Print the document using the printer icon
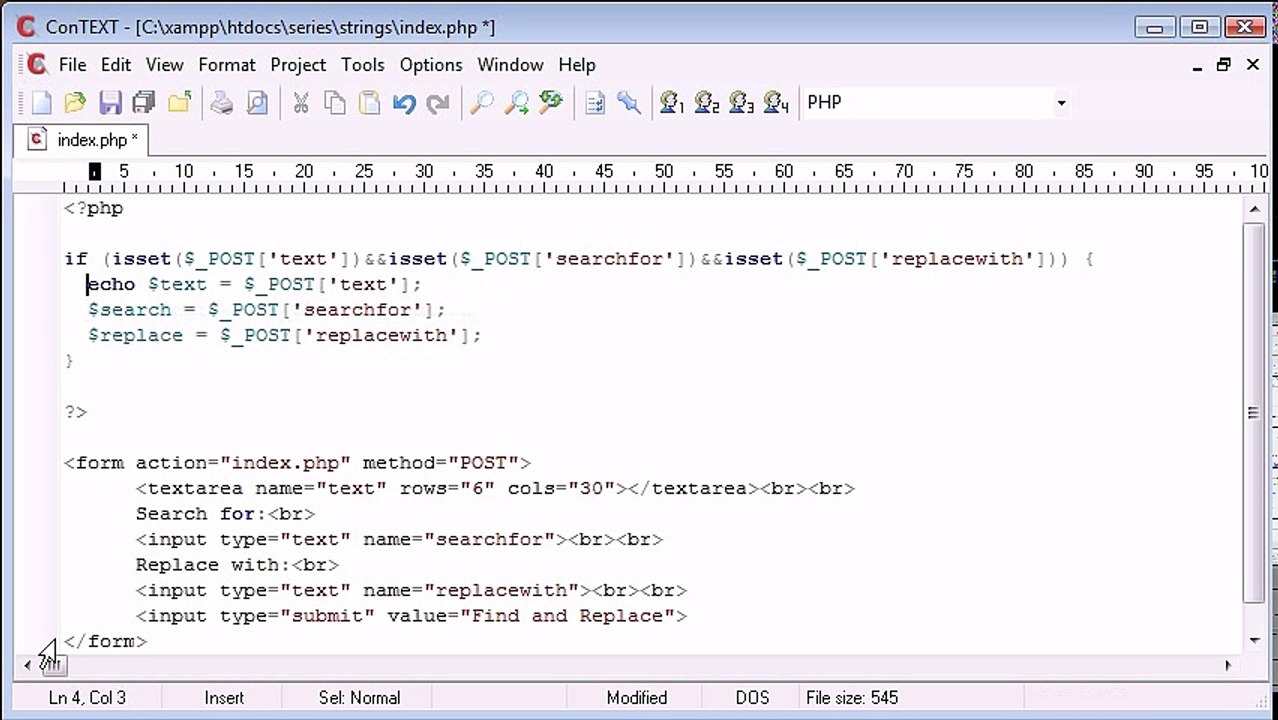The width and height of the screenshot is (1278, 720). pos(222,102)
